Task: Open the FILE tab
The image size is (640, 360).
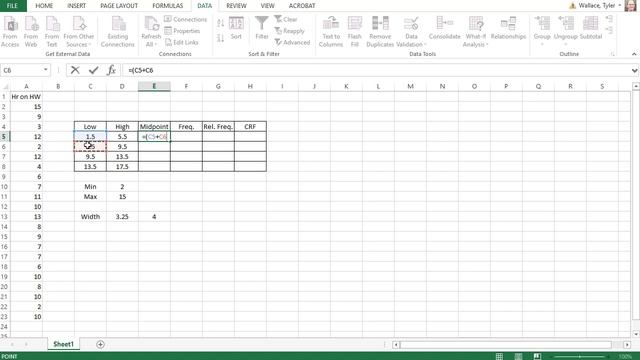Action: coord(13,6)
